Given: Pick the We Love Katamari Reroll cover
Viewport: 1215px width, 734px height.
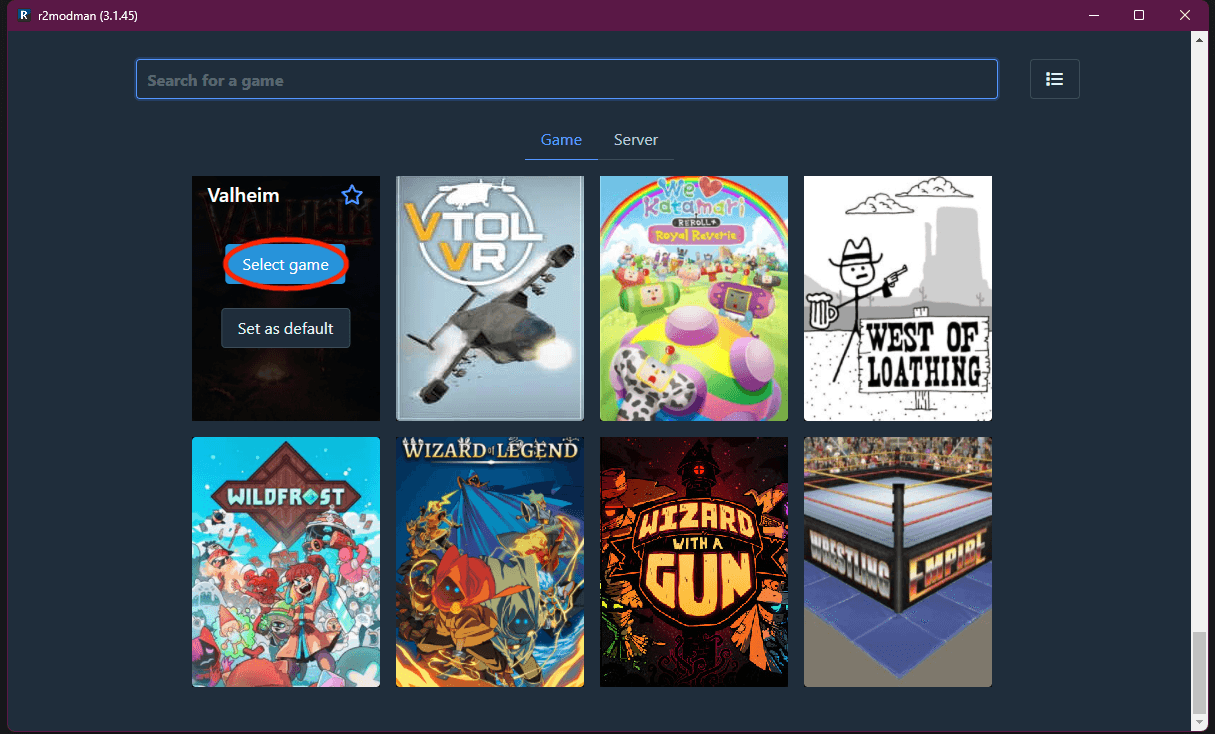Looking at the screenshot, I should 694,299.
